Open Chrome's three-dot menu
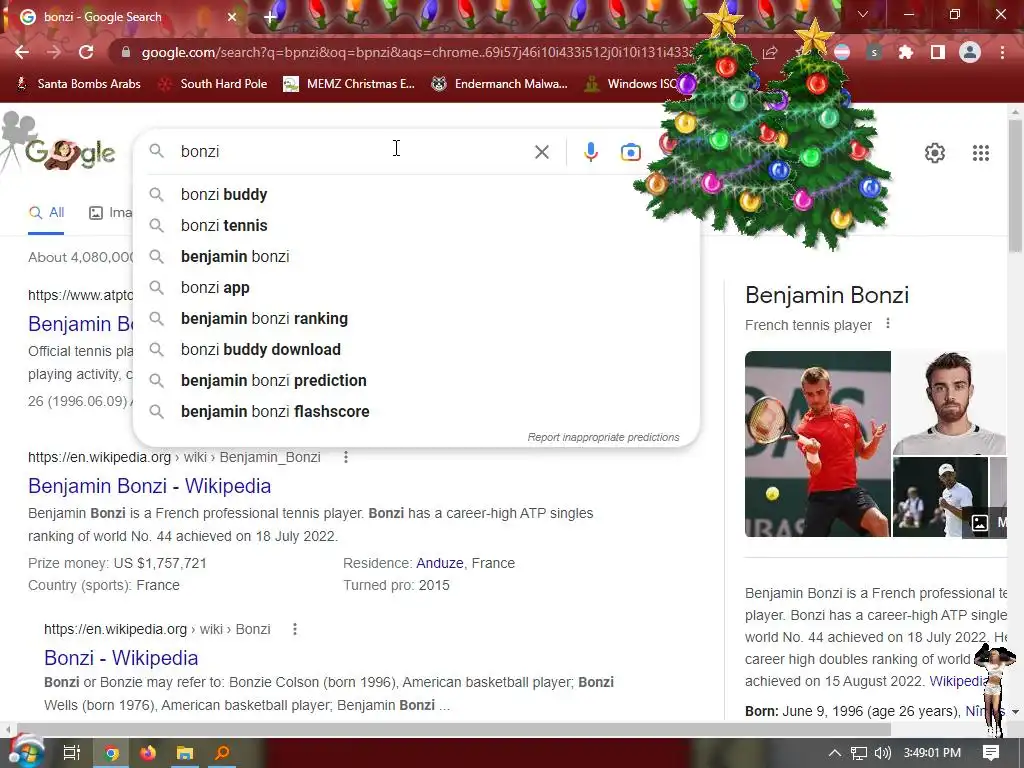The width and height of the screenshot is (1024, 768). (1002, 52)
